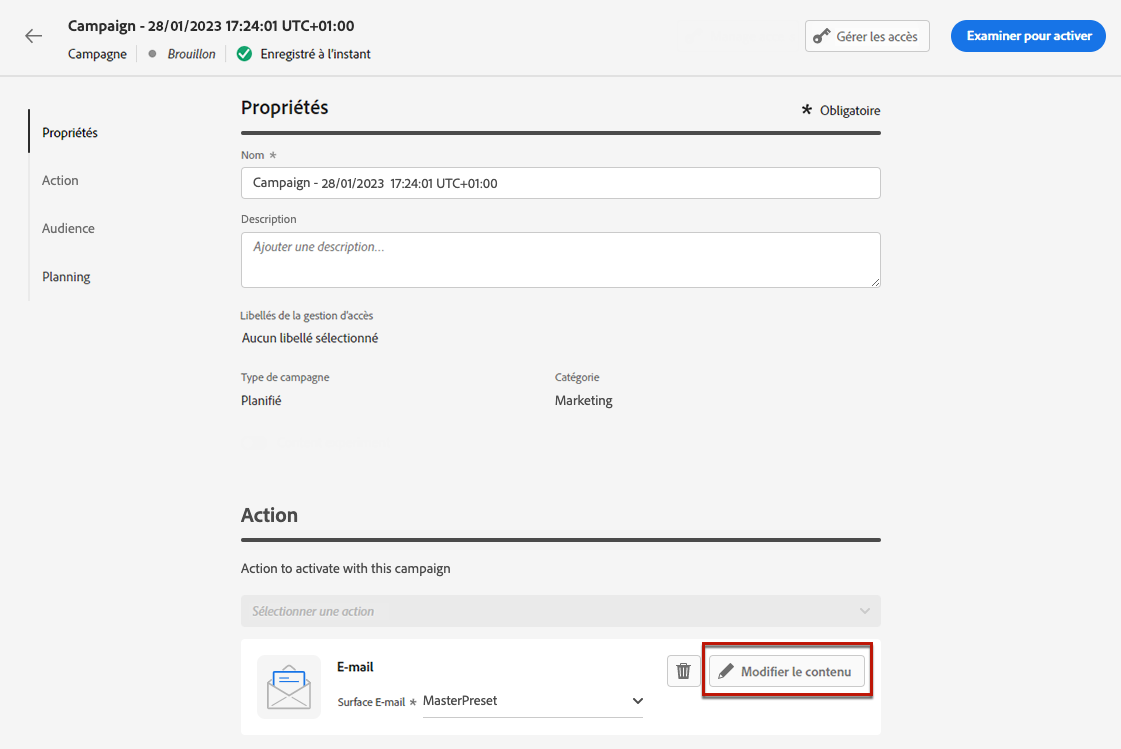This screenshot has width=1121, height=749.
Task: Click the key icon on Gérer les accès
Action: [822, 37]
